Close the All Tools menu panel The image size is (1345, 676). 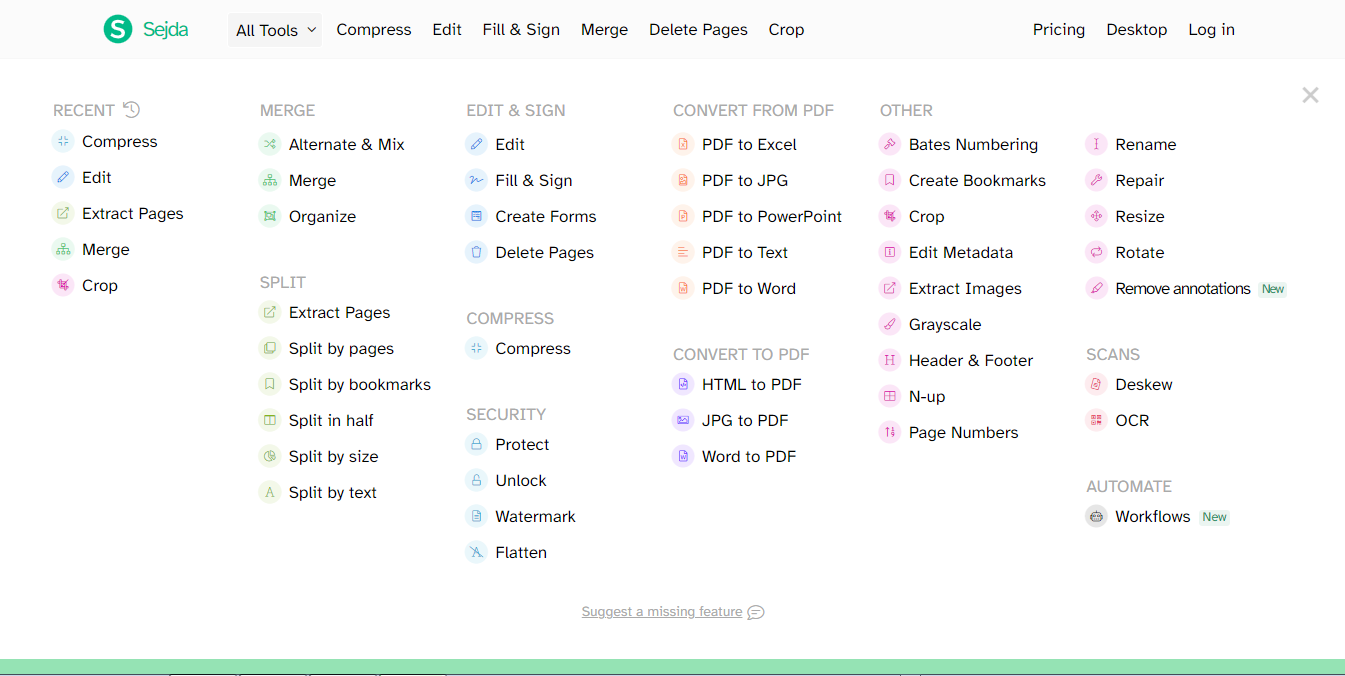1310,95
